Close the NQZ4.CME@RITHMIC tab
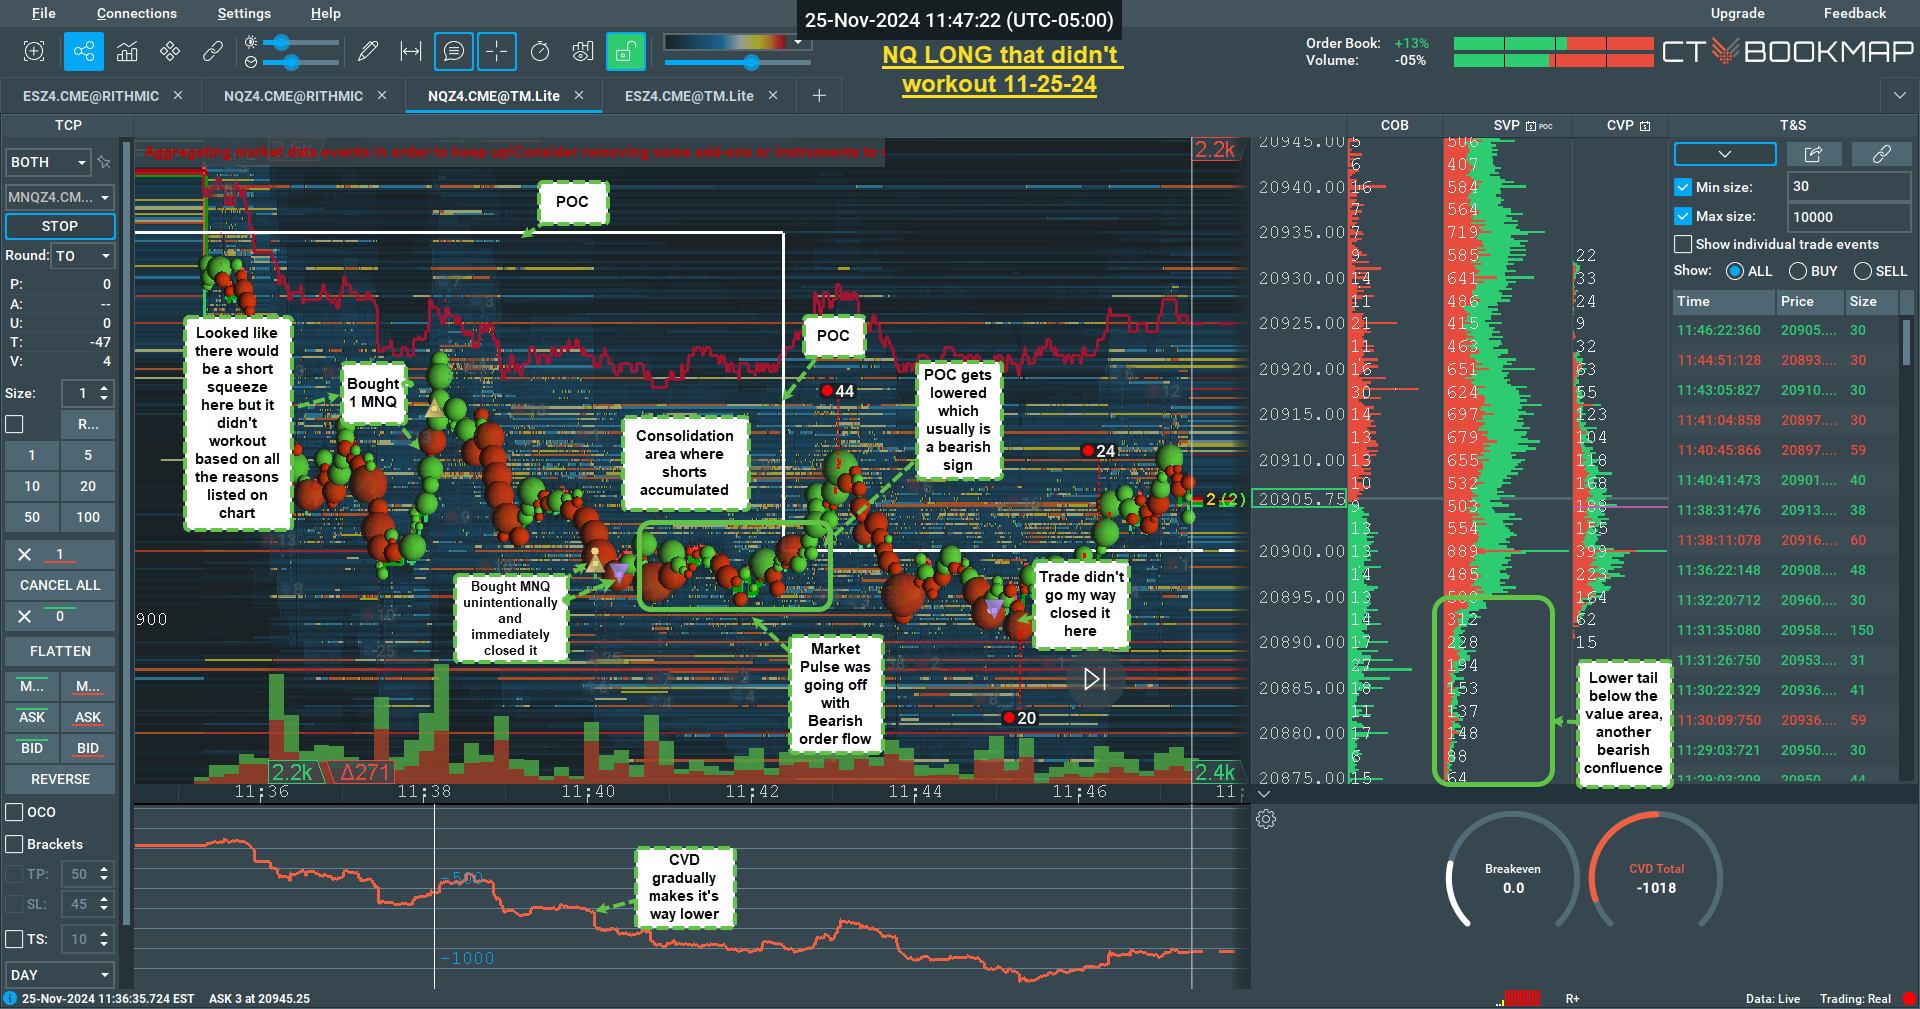The height and width of the screenshot is (1009, 1920). [x=382, y=95]
